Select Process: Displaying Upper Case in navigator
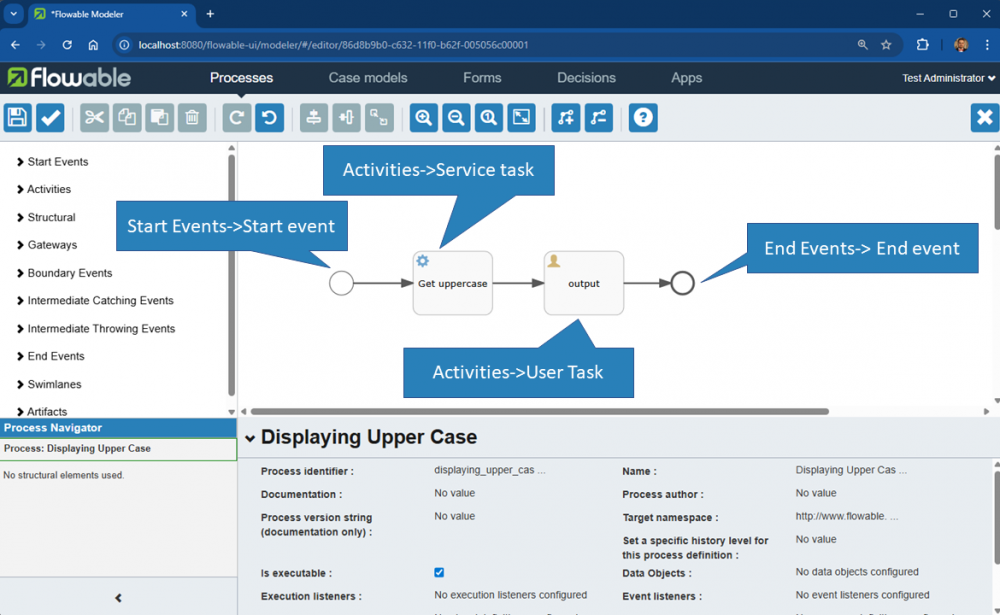This screenshot has height=615, width=1000. [x=77, y=449]
